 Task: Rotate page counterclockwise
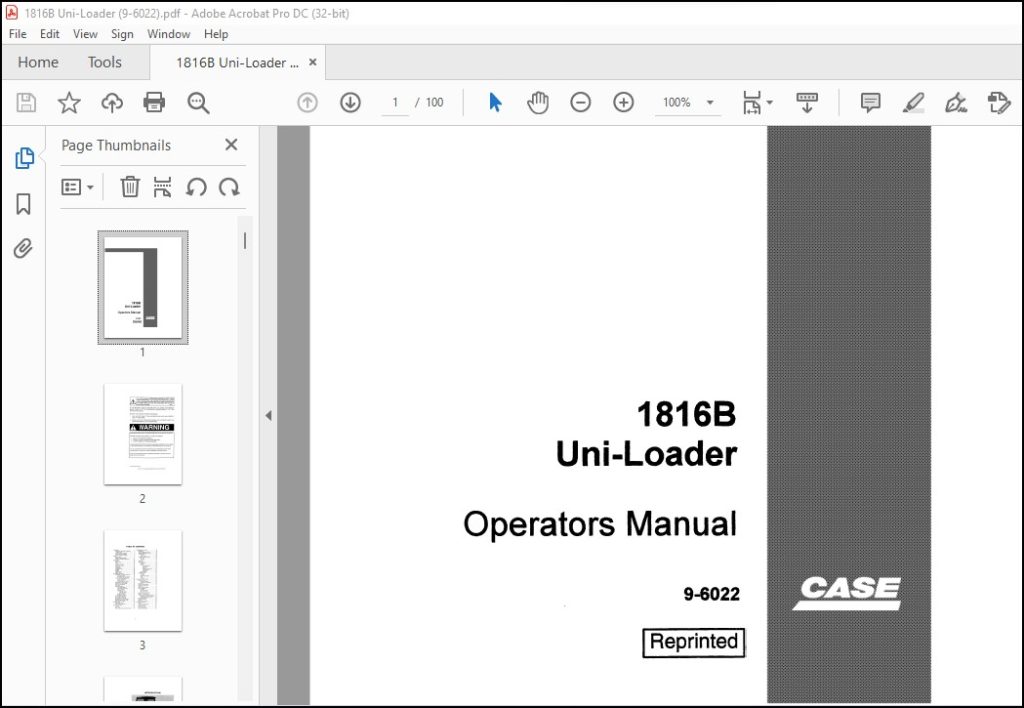(196, 187)
